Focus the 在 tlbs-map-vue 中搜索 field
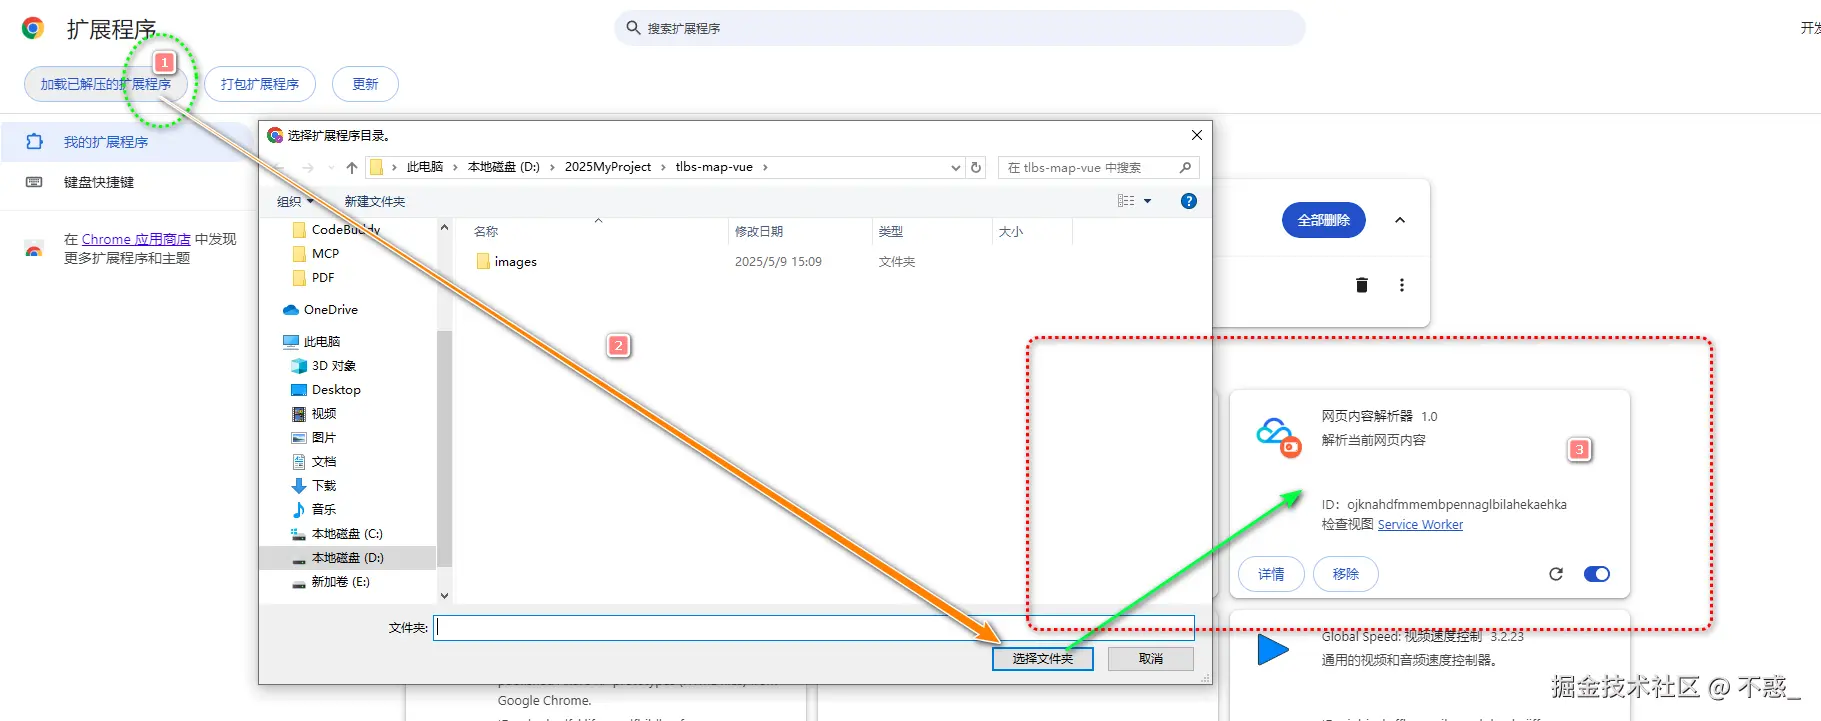This screenshot has width=1821, height=721. (x=1098, y=168)
